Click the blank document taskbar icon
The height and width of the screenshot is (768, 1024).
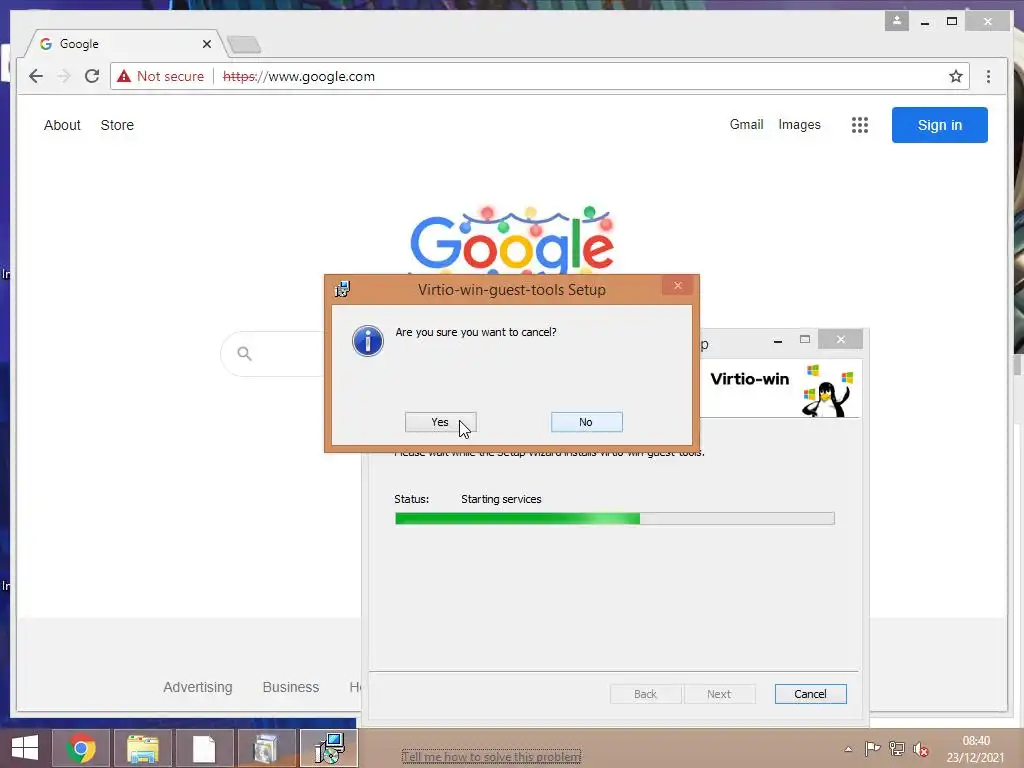point(204,748)
